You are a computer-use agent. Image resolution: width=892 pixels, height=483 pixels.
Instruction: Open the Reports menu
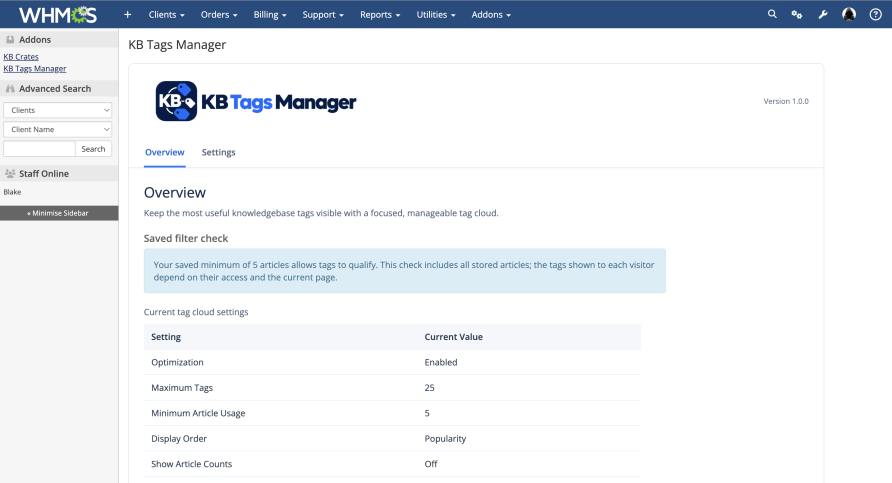click(x=380, y=15)
